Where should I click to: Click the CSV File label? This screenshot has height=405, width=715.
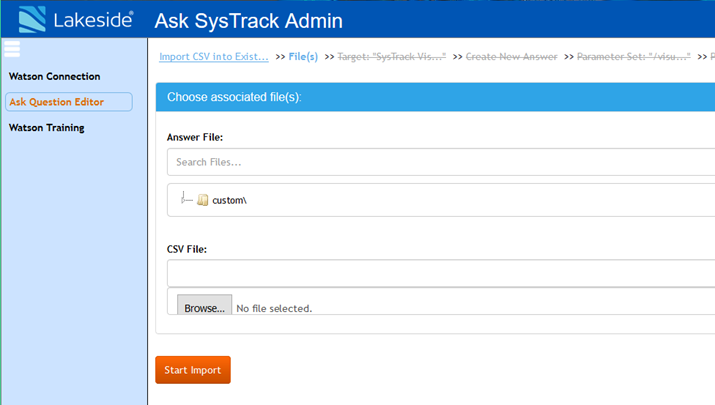point(187,249)
